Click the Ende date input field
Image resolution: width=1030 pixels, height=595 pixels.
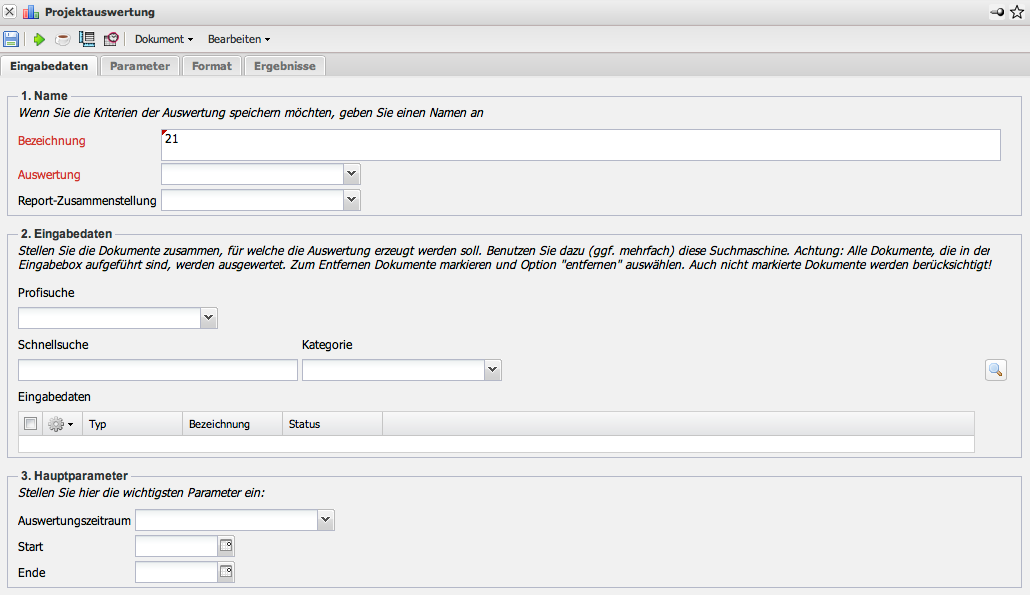tap(177, 572)
